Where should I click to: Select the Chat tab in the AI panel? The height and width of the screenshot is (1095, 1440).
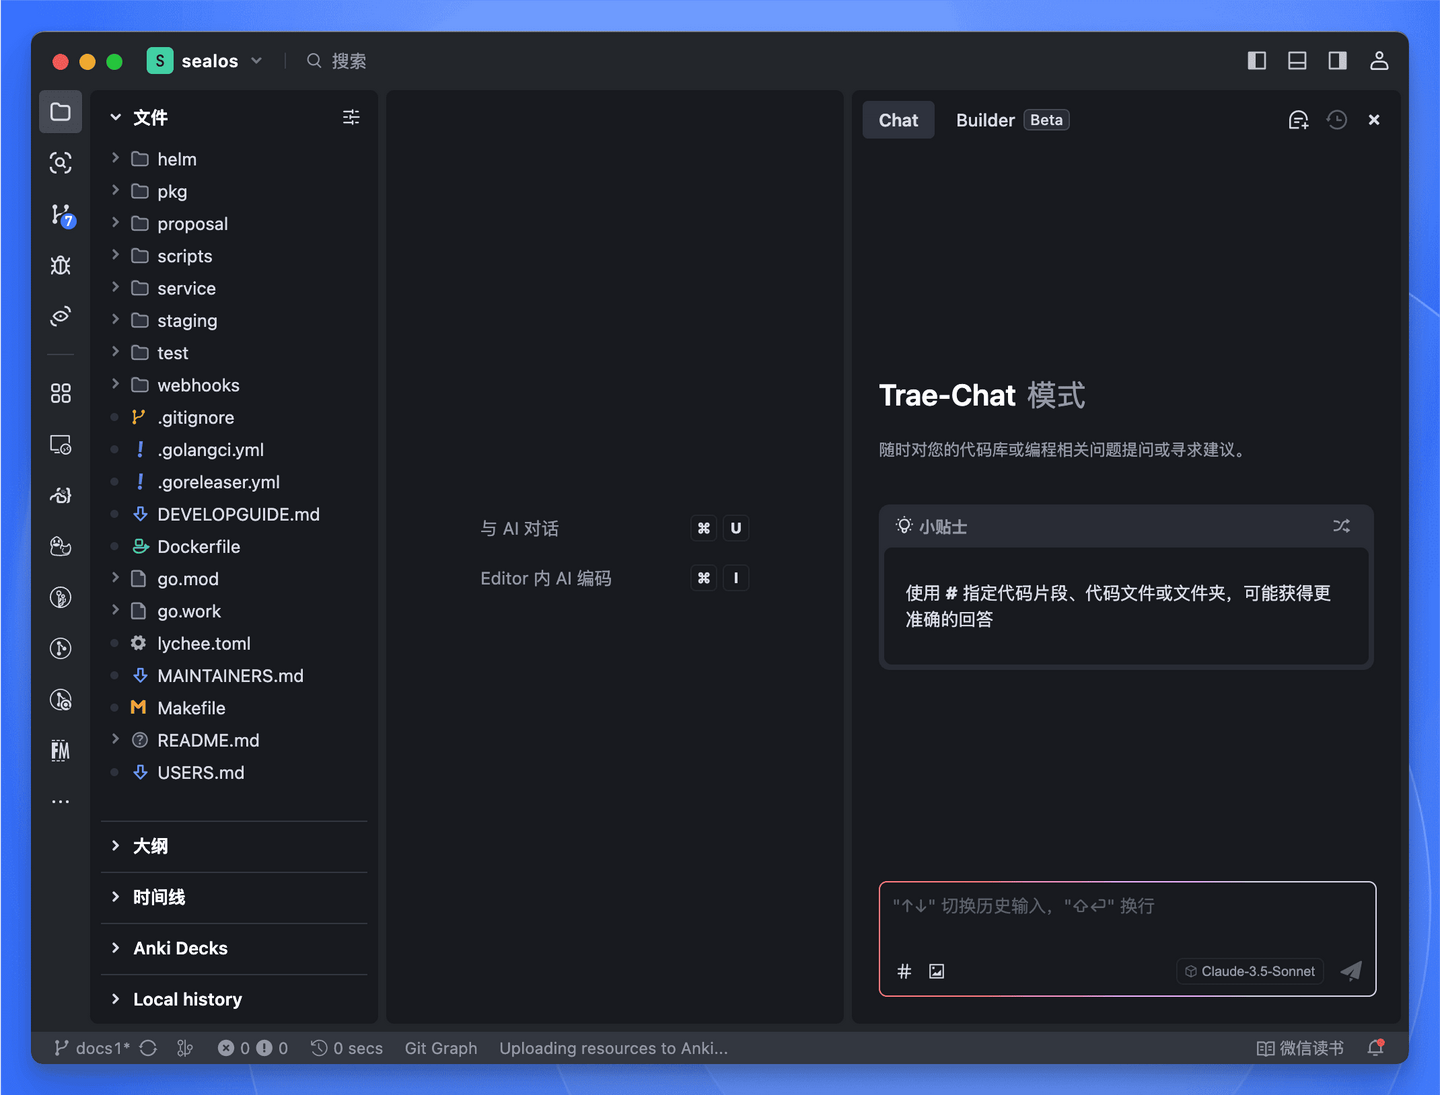click(x=897, y=119)
